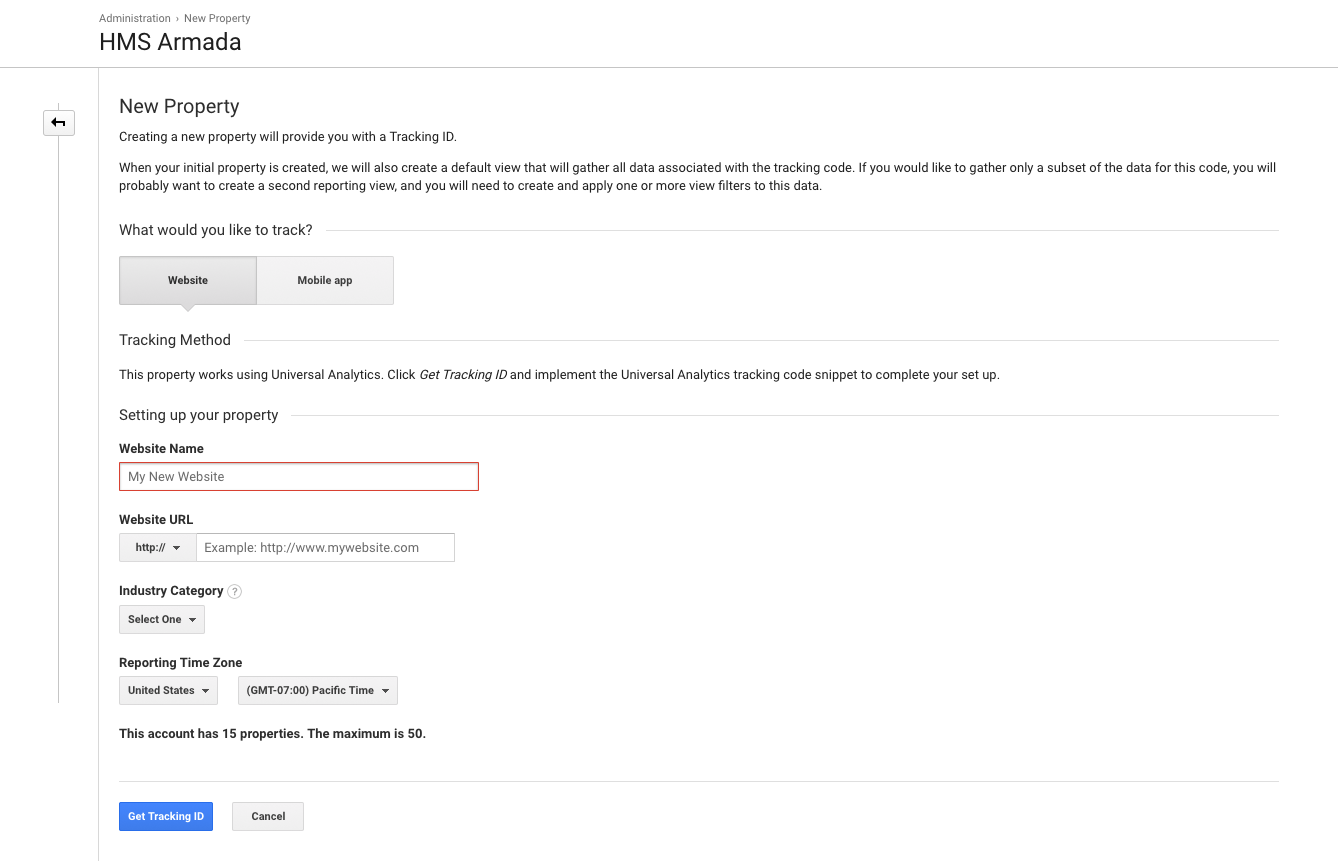The height and width of the screenshot is (861, 1338).
Task: Click the italic 'Get Tracking ID' text in description
Action: point(463,375)
